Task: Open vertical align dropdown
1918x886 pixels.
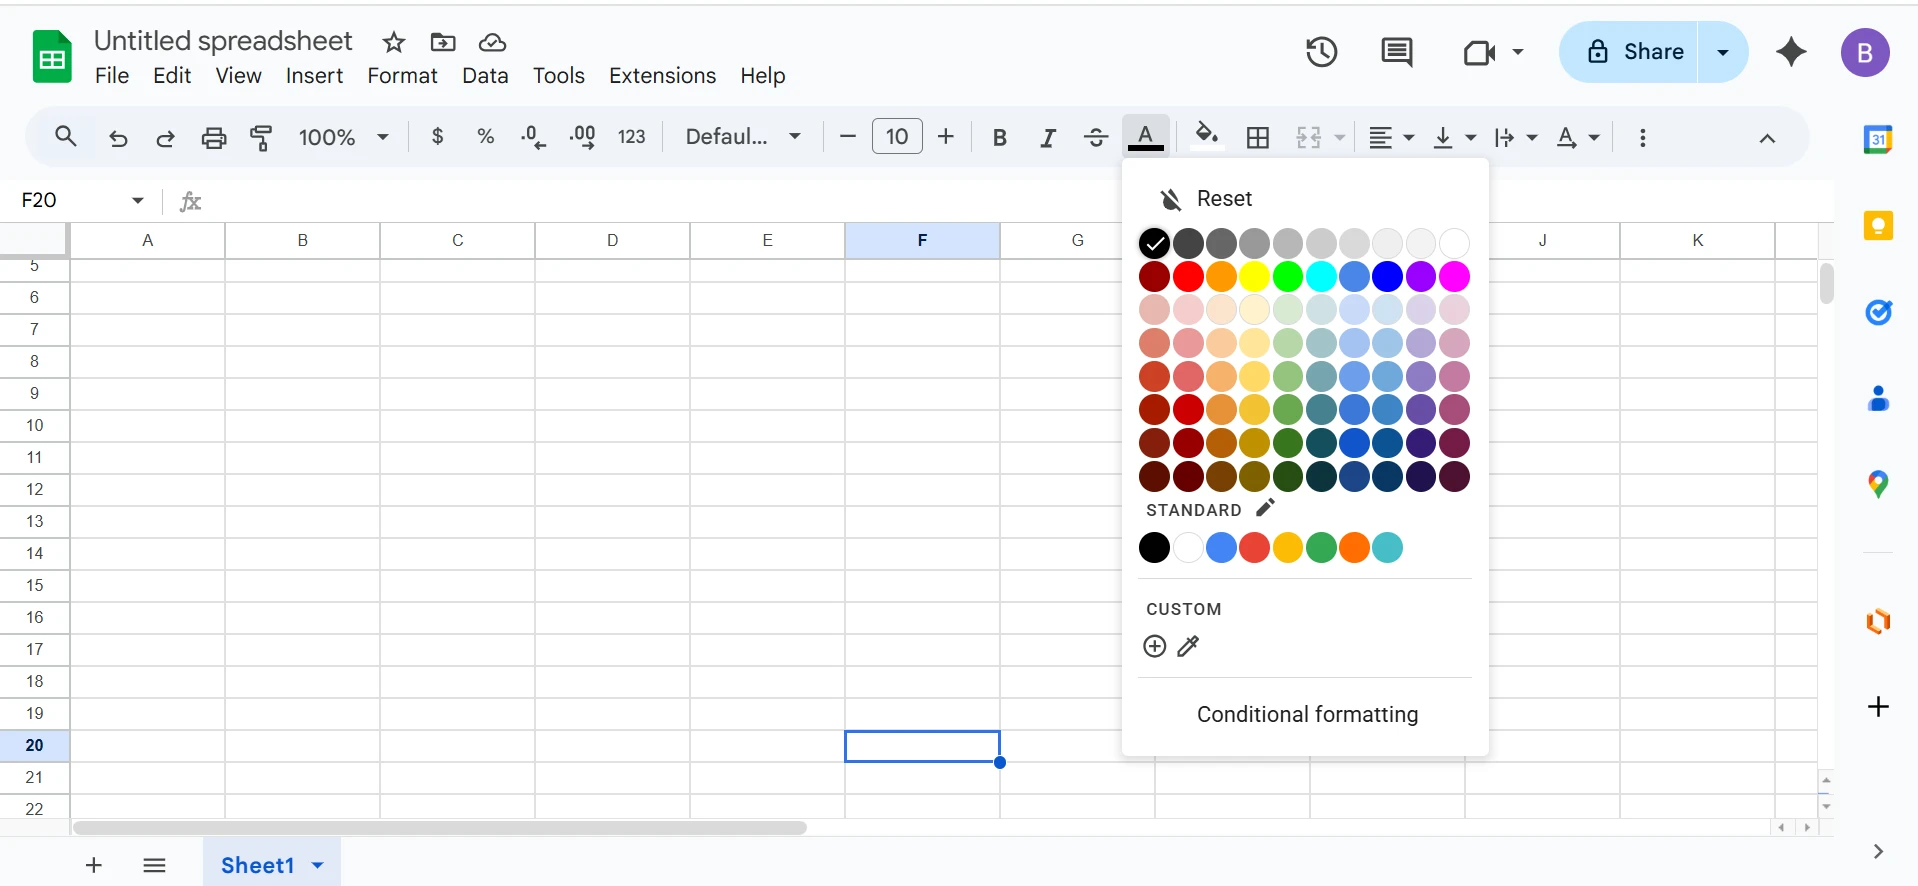Action: tap(1454, 137)
